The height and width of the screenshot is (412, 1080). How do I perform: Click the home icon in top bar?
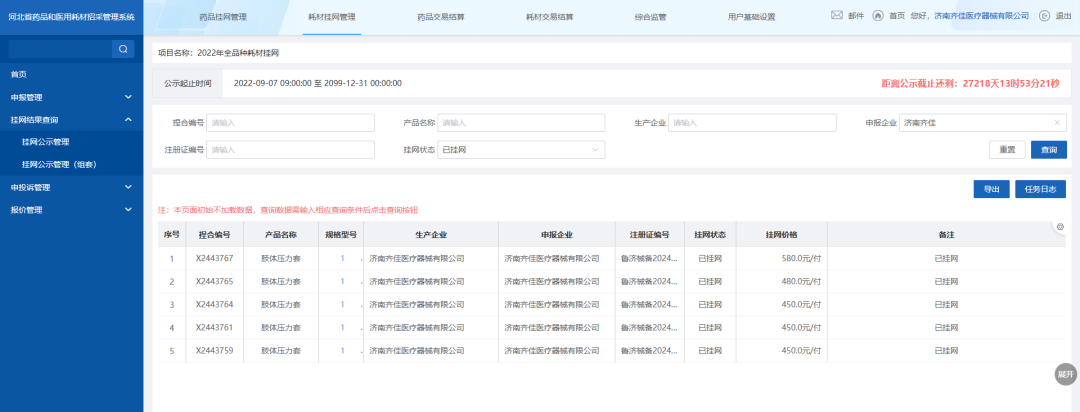878,16
